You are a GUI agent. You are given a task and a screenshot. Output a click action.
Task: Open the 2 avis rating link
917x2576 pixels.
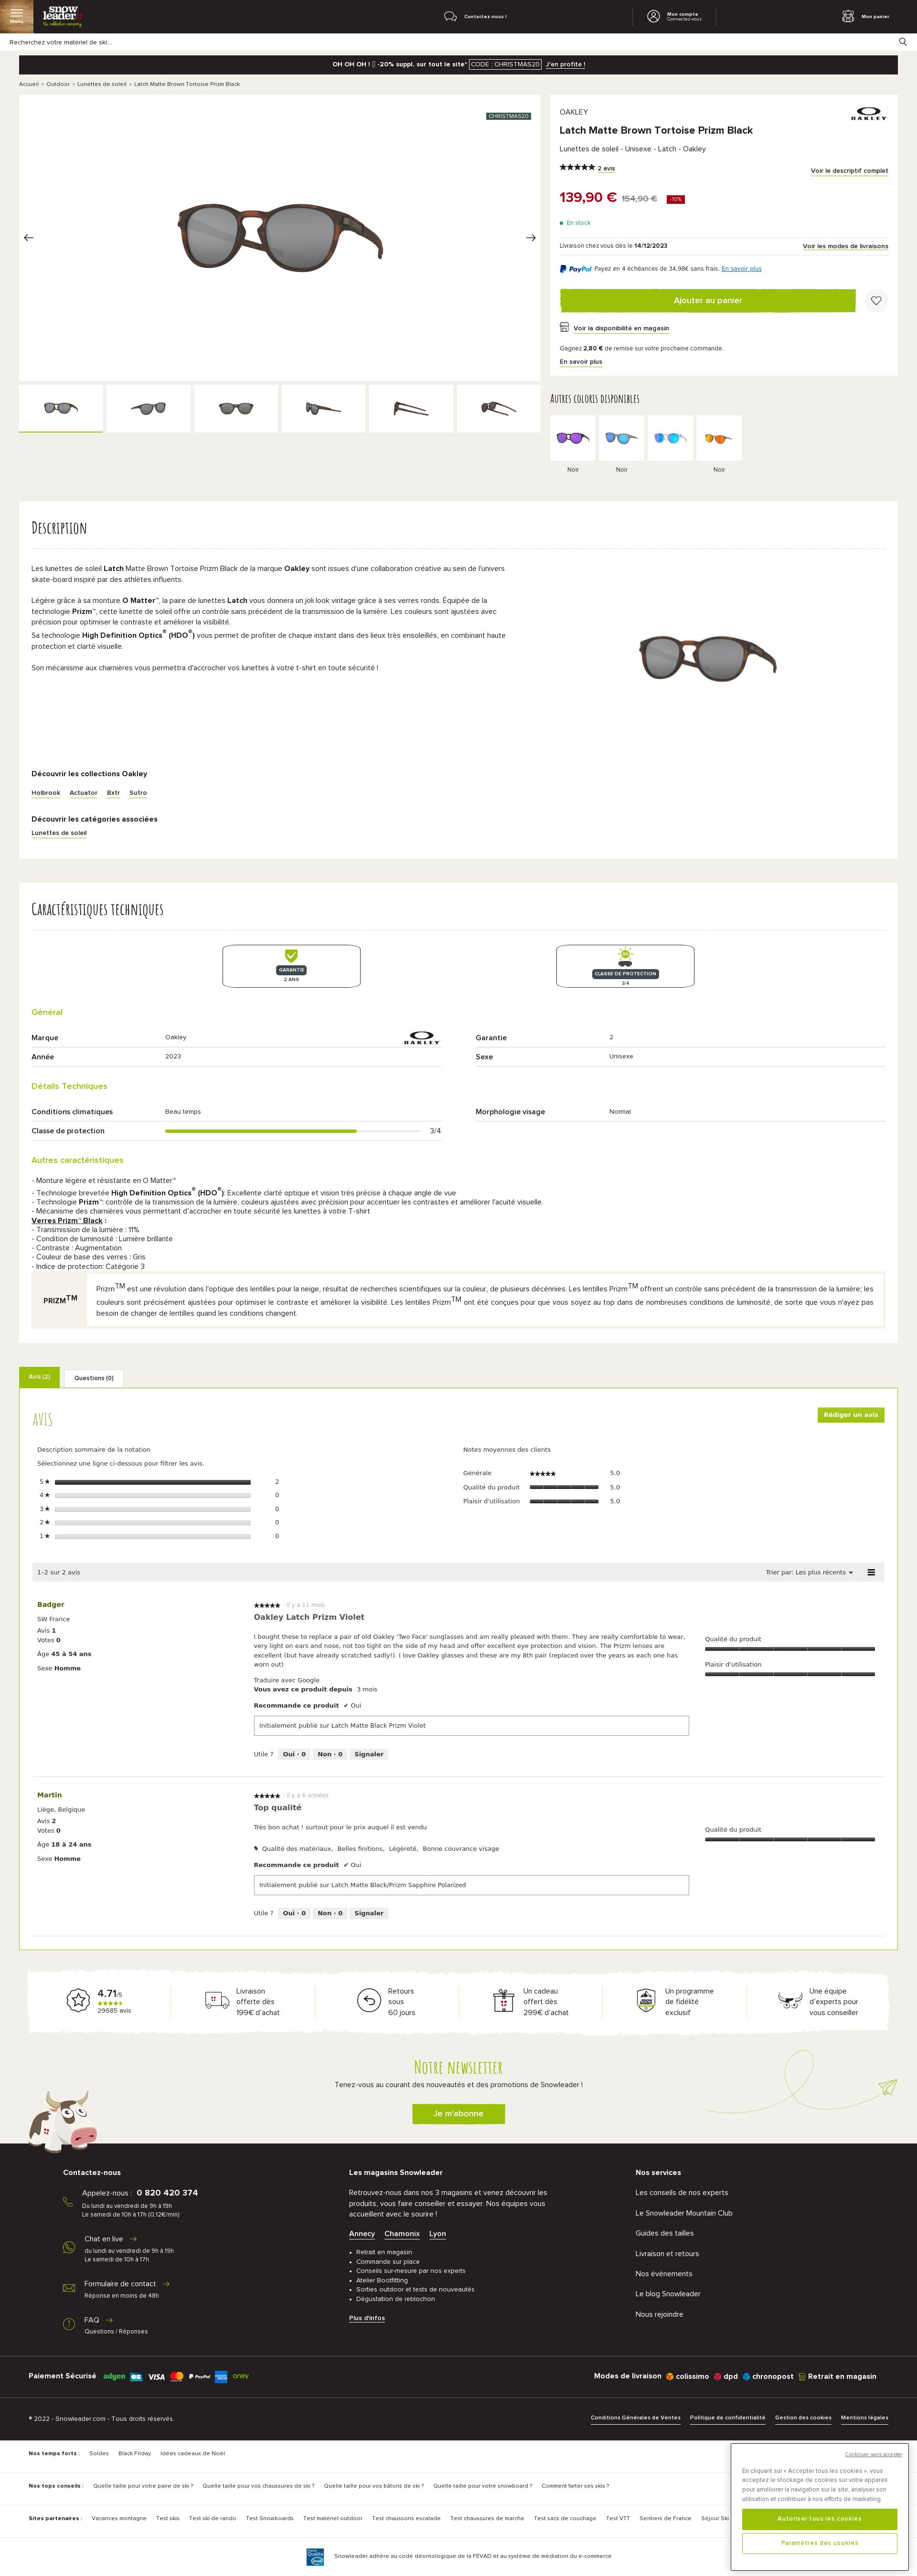pos(606,169)
